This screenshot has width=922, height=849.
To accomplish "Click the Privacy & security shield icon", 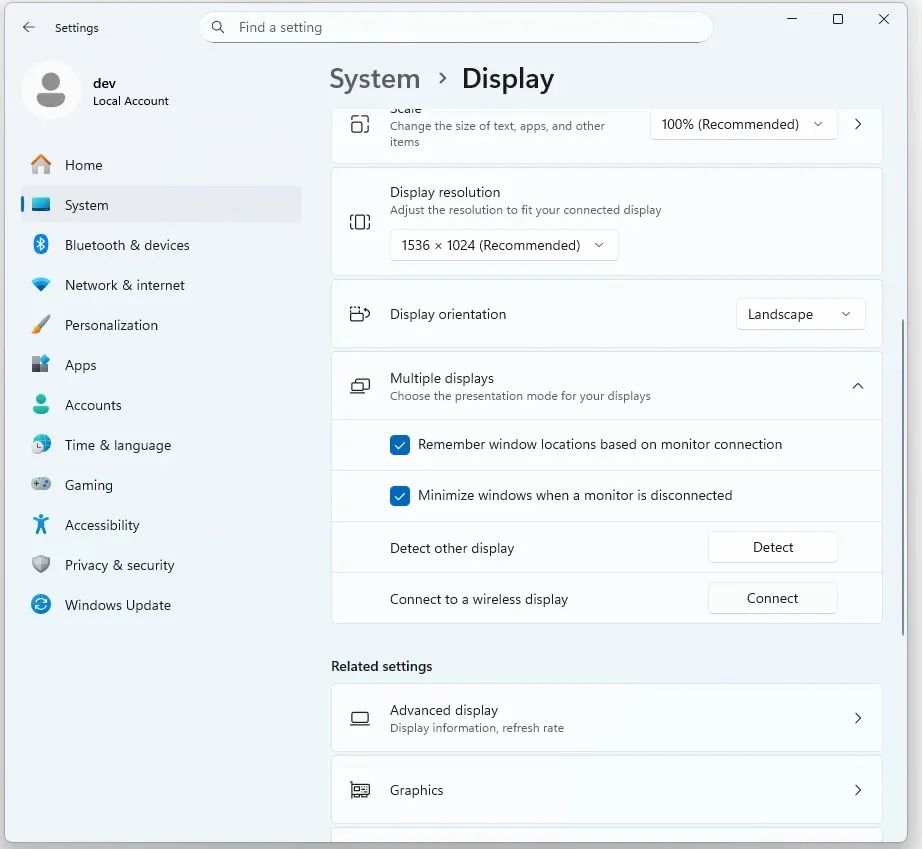I will 41,564.
